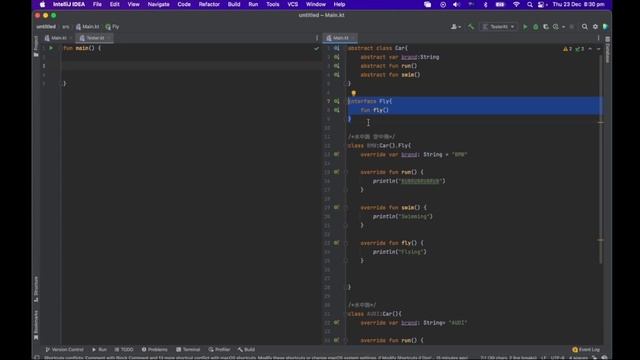
Task: Expand the profiler run options dropdown arrow
Action: tap(563, 27)
